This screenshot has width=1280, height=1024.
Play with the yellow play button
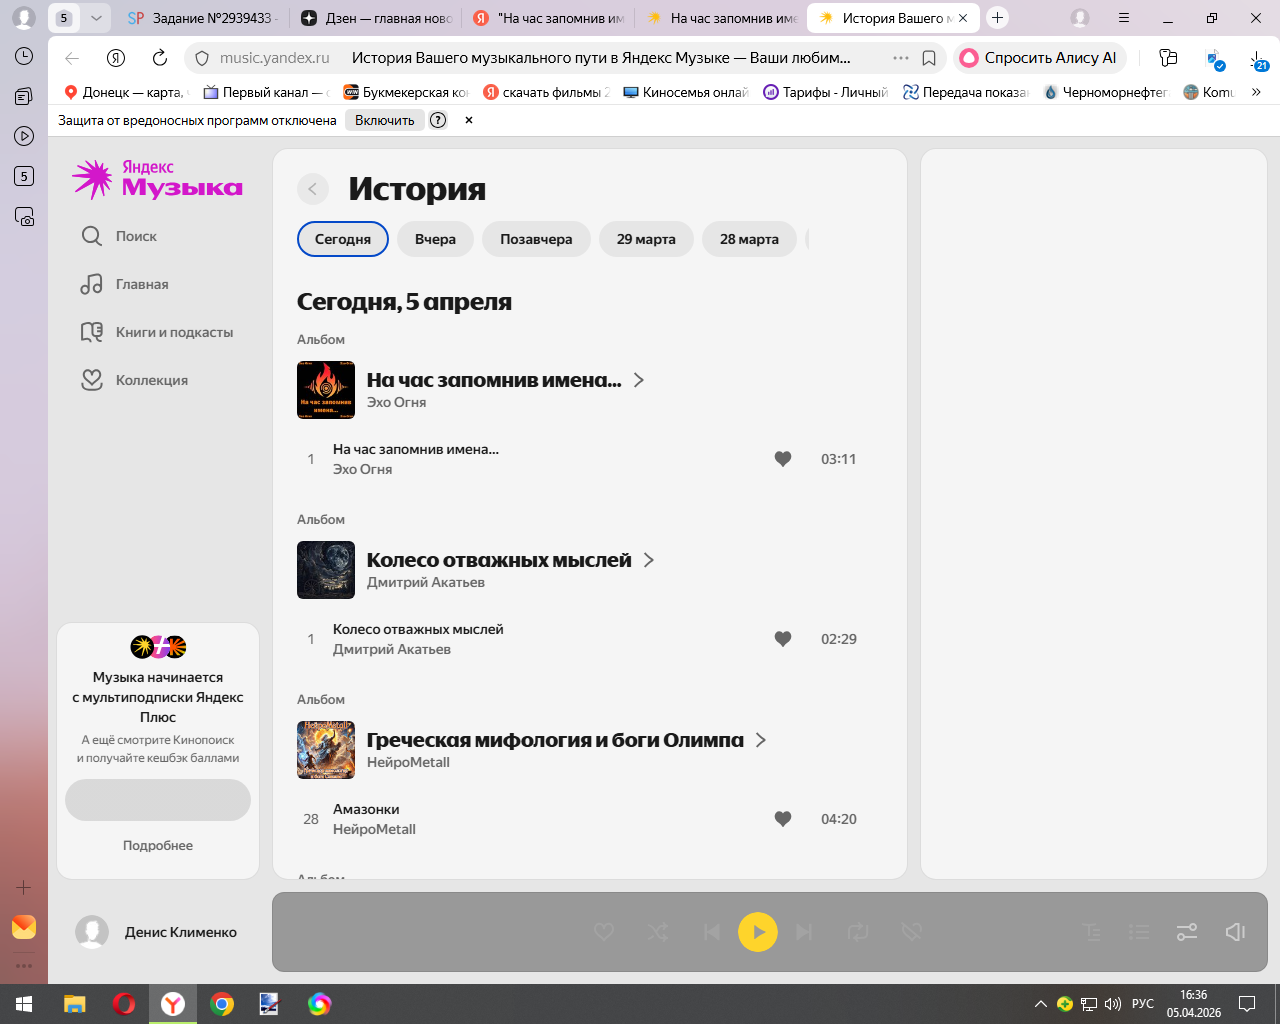(x=758, y=932)
